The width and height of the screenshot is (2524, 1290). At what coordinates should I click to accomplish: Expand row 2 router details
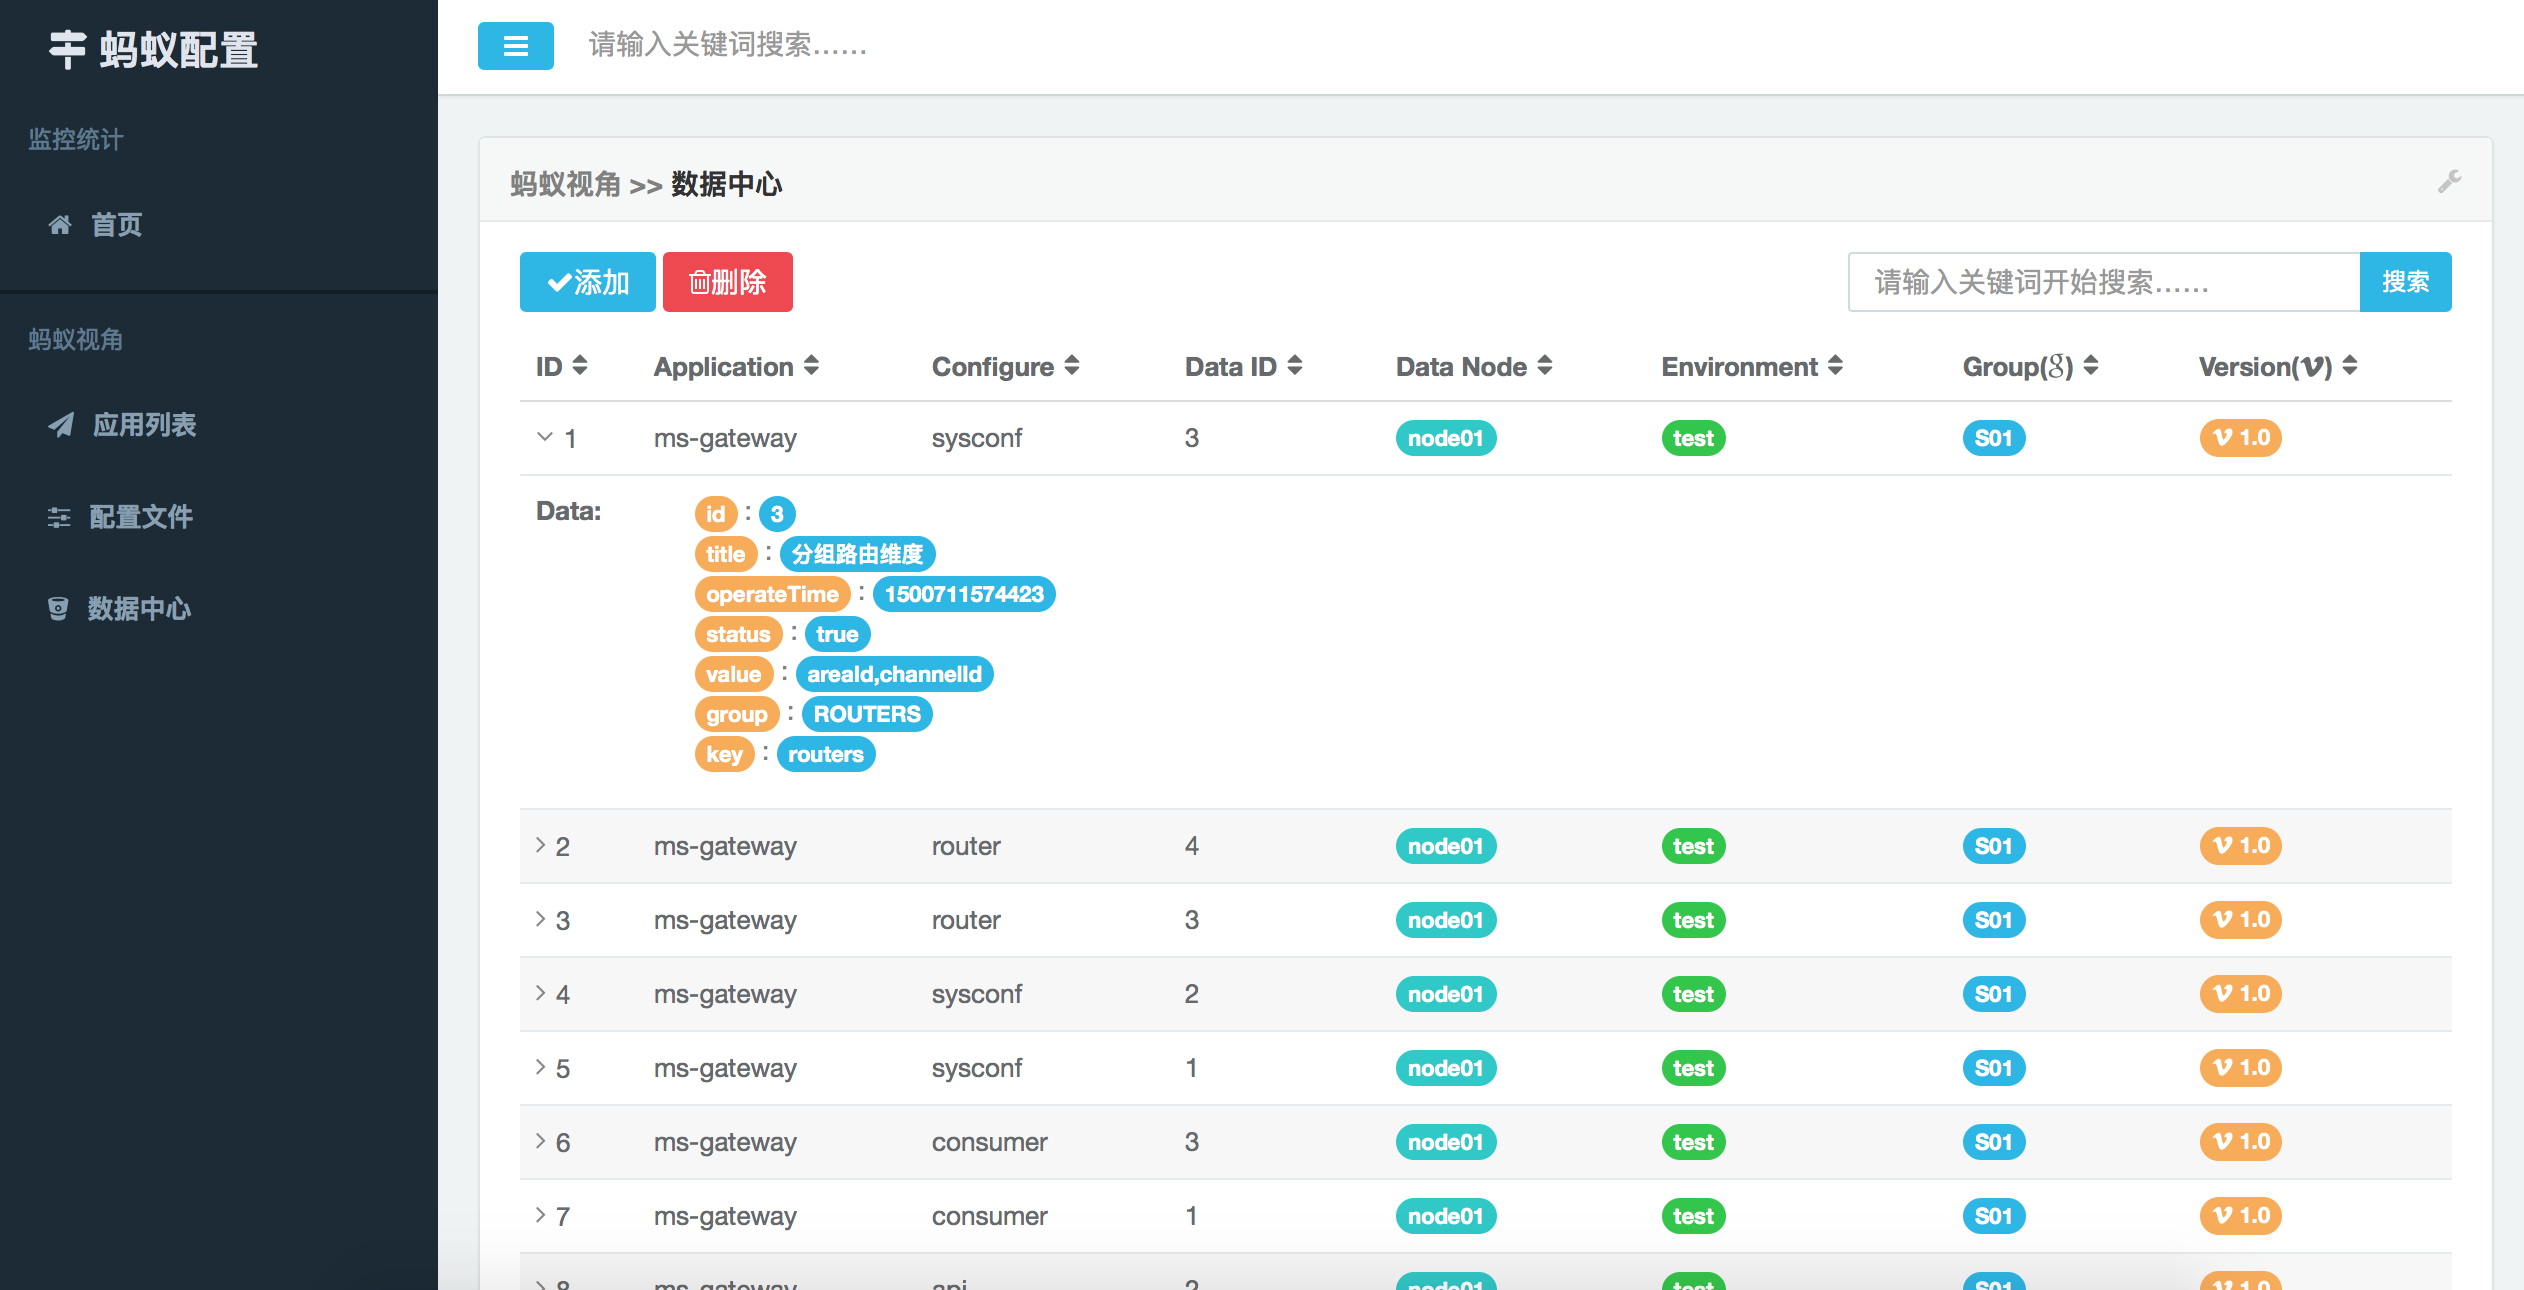point(540,845)
